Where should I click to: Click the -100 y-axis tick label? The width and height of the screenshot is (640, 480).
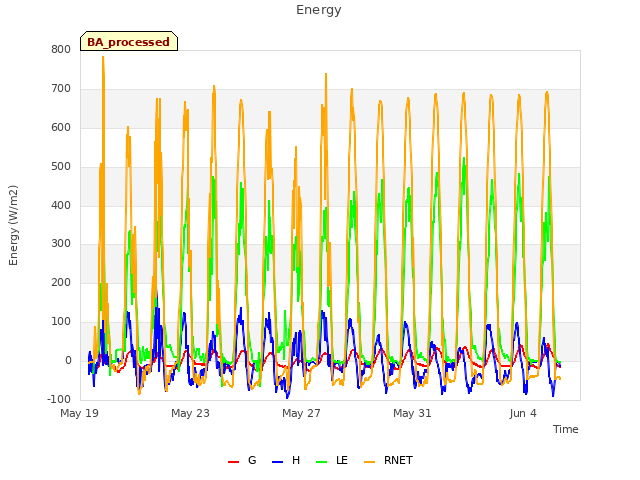click(x=59, y=399)
